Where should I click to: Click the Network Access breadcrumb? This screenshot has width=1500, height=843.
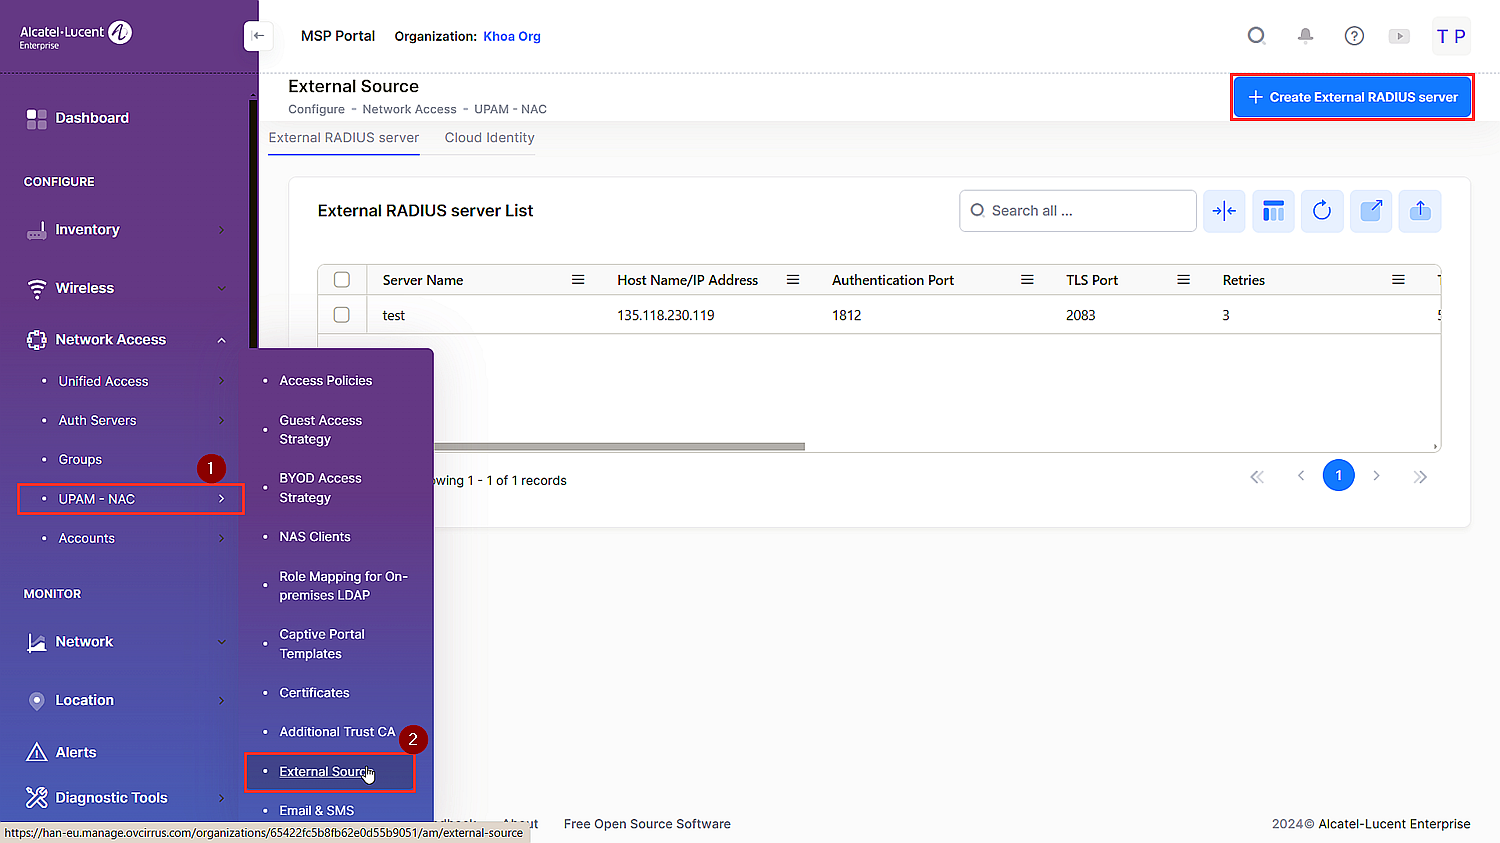click(x=409, y=109)
